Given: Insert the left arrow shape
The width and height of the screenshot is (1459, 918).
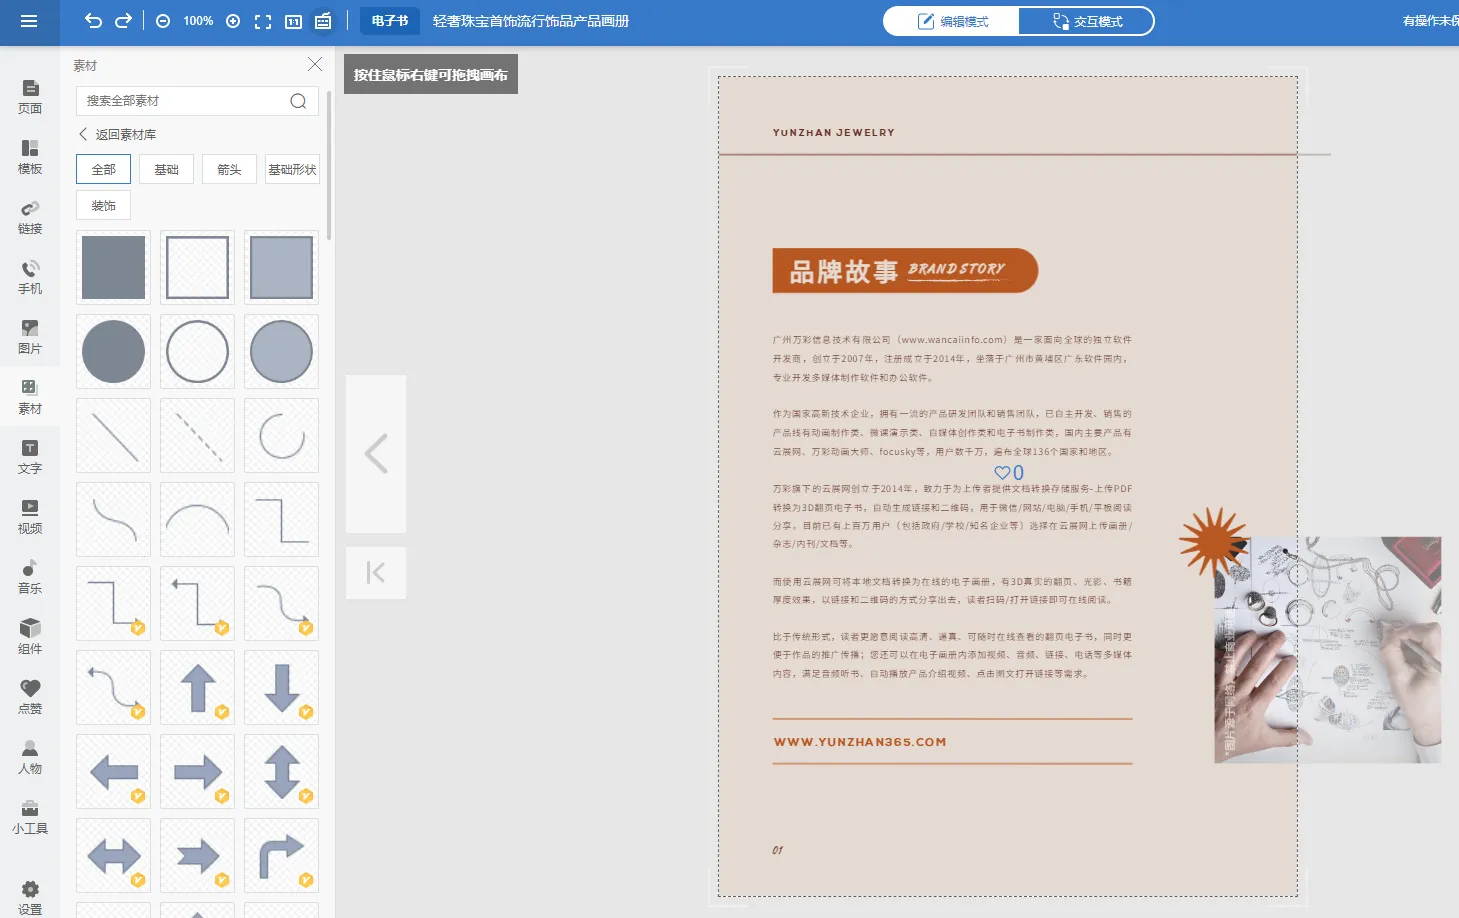Looking at the screenshot, I should [x=113, y=771].
